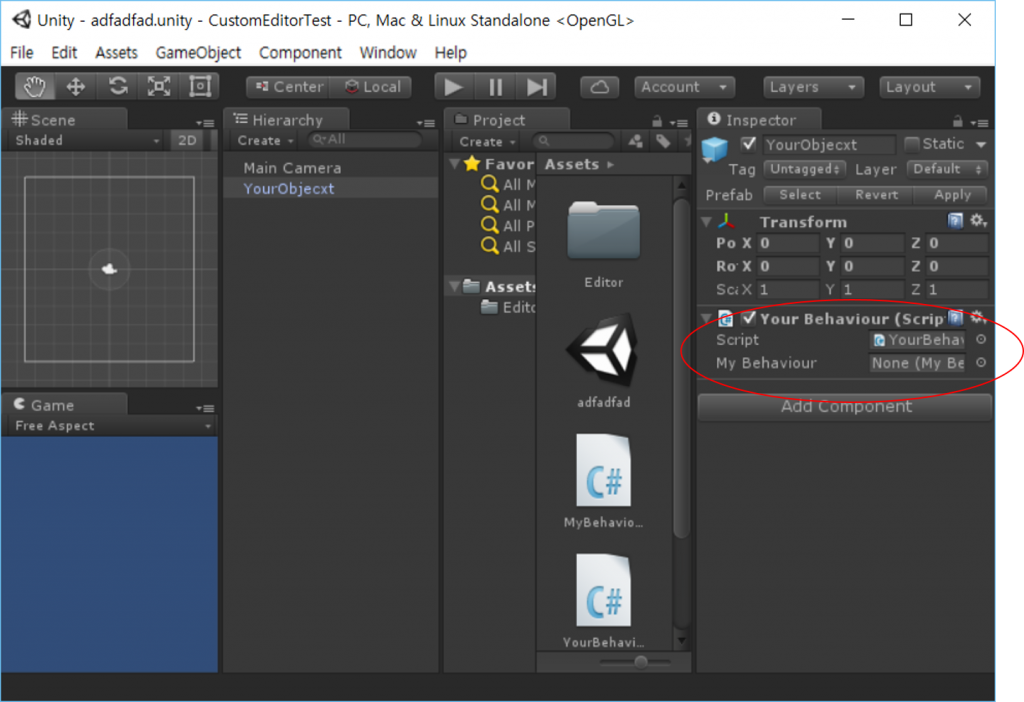Open the Transform component settings gear

(978, 221)
